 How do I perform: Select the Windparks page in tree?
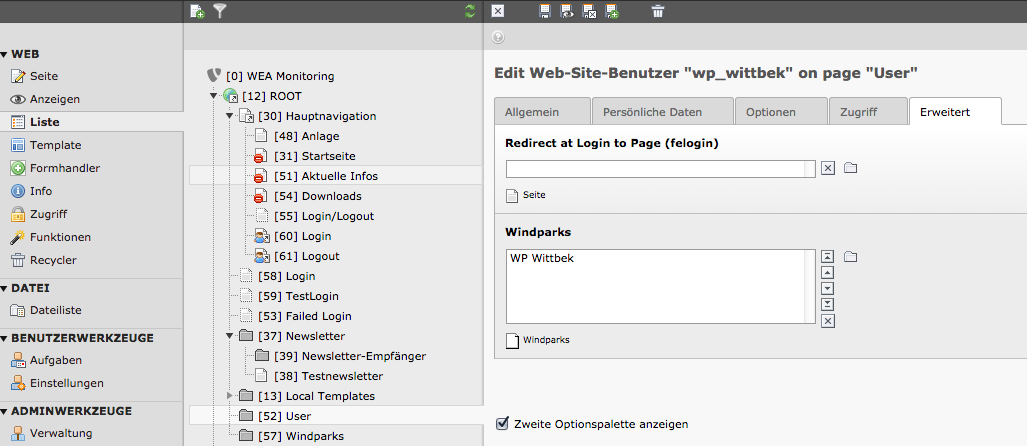point(315,436)
